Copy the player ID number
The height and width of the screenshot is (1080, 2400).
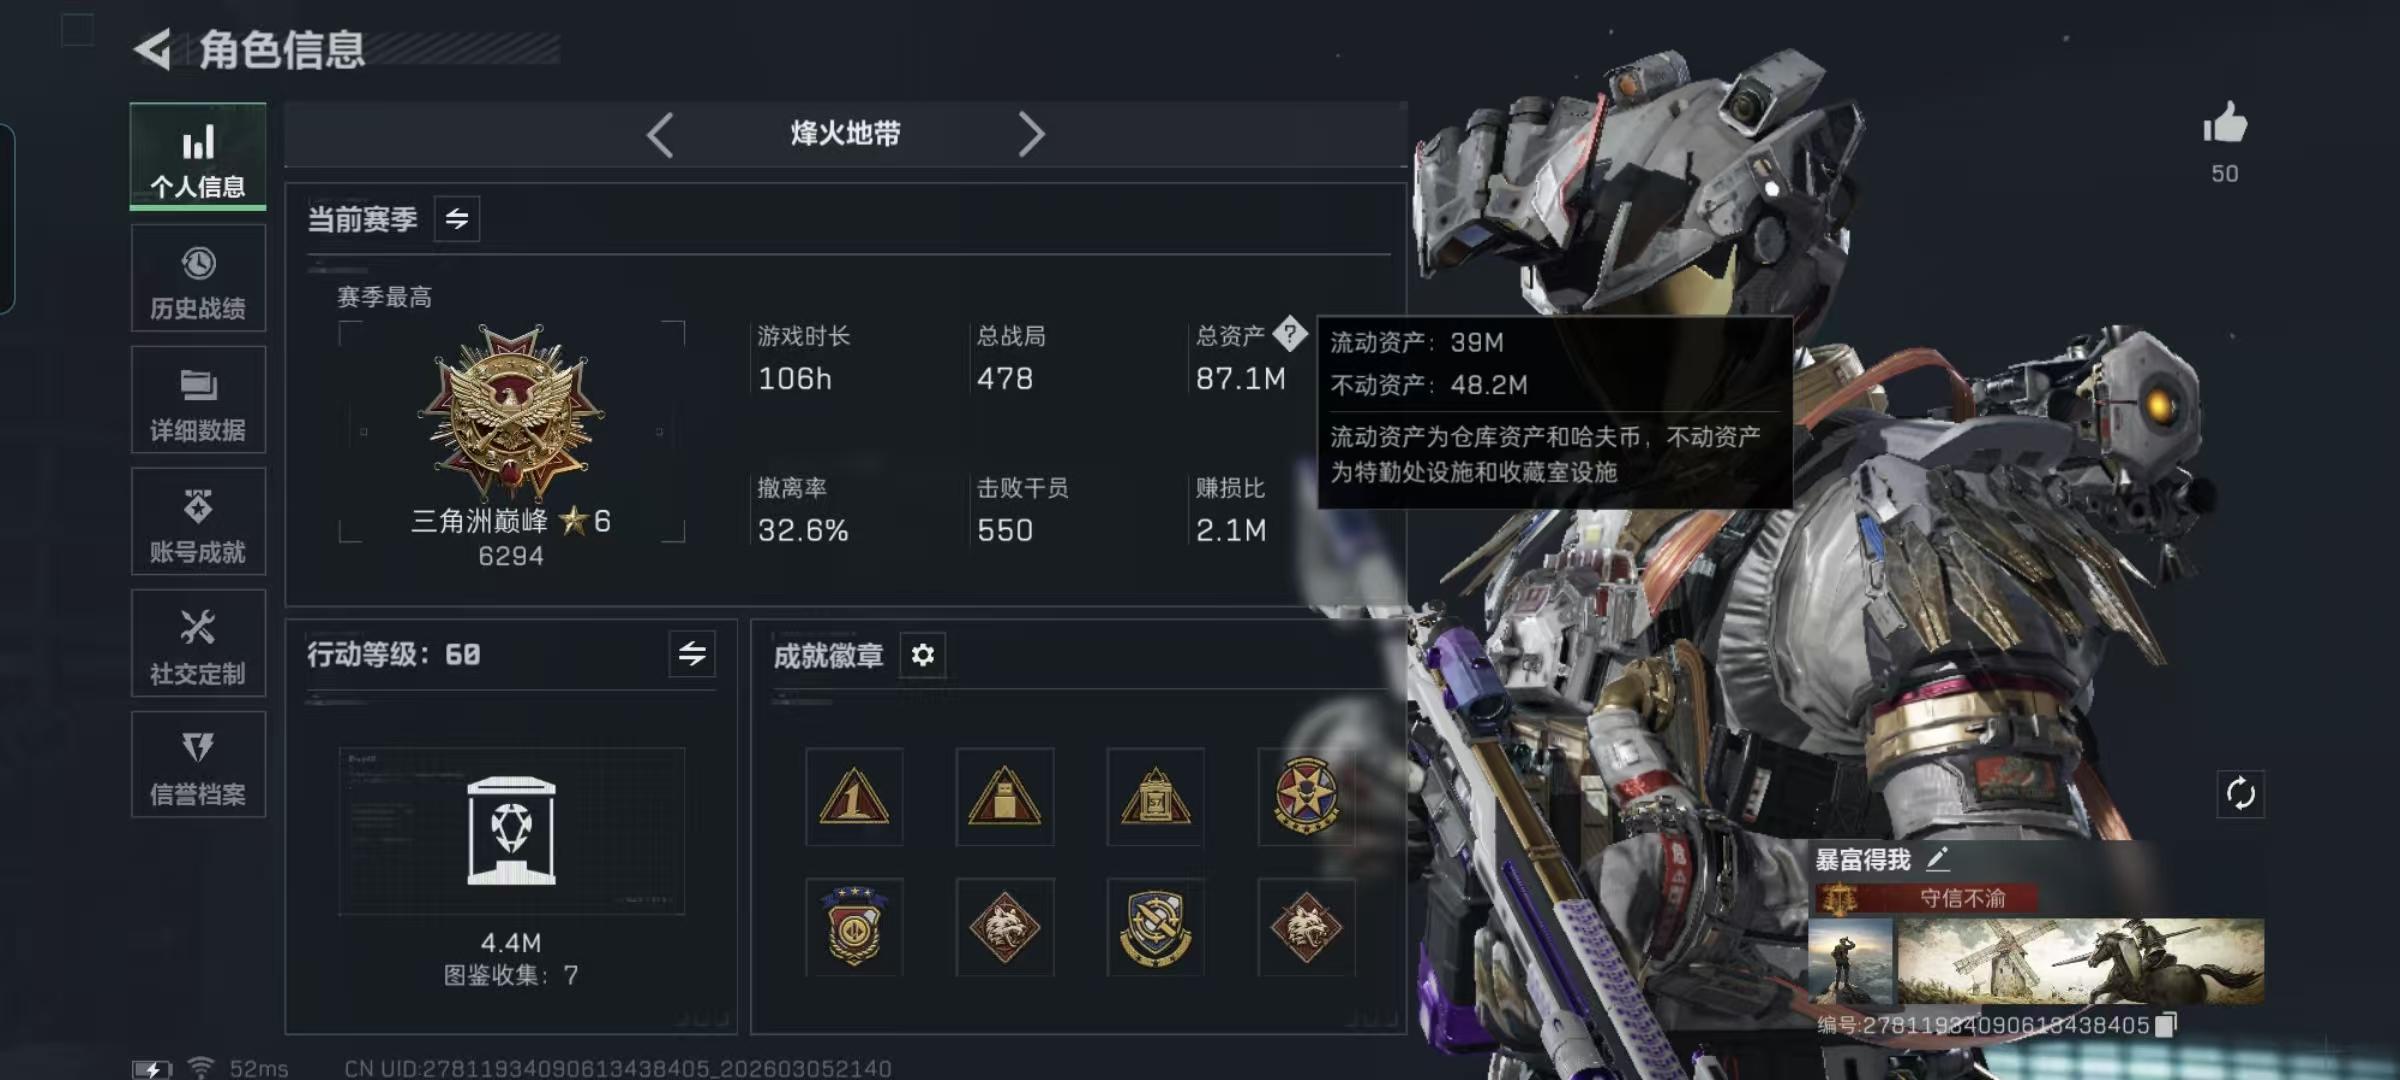pyautogui.click(x=2165, y=1025)
